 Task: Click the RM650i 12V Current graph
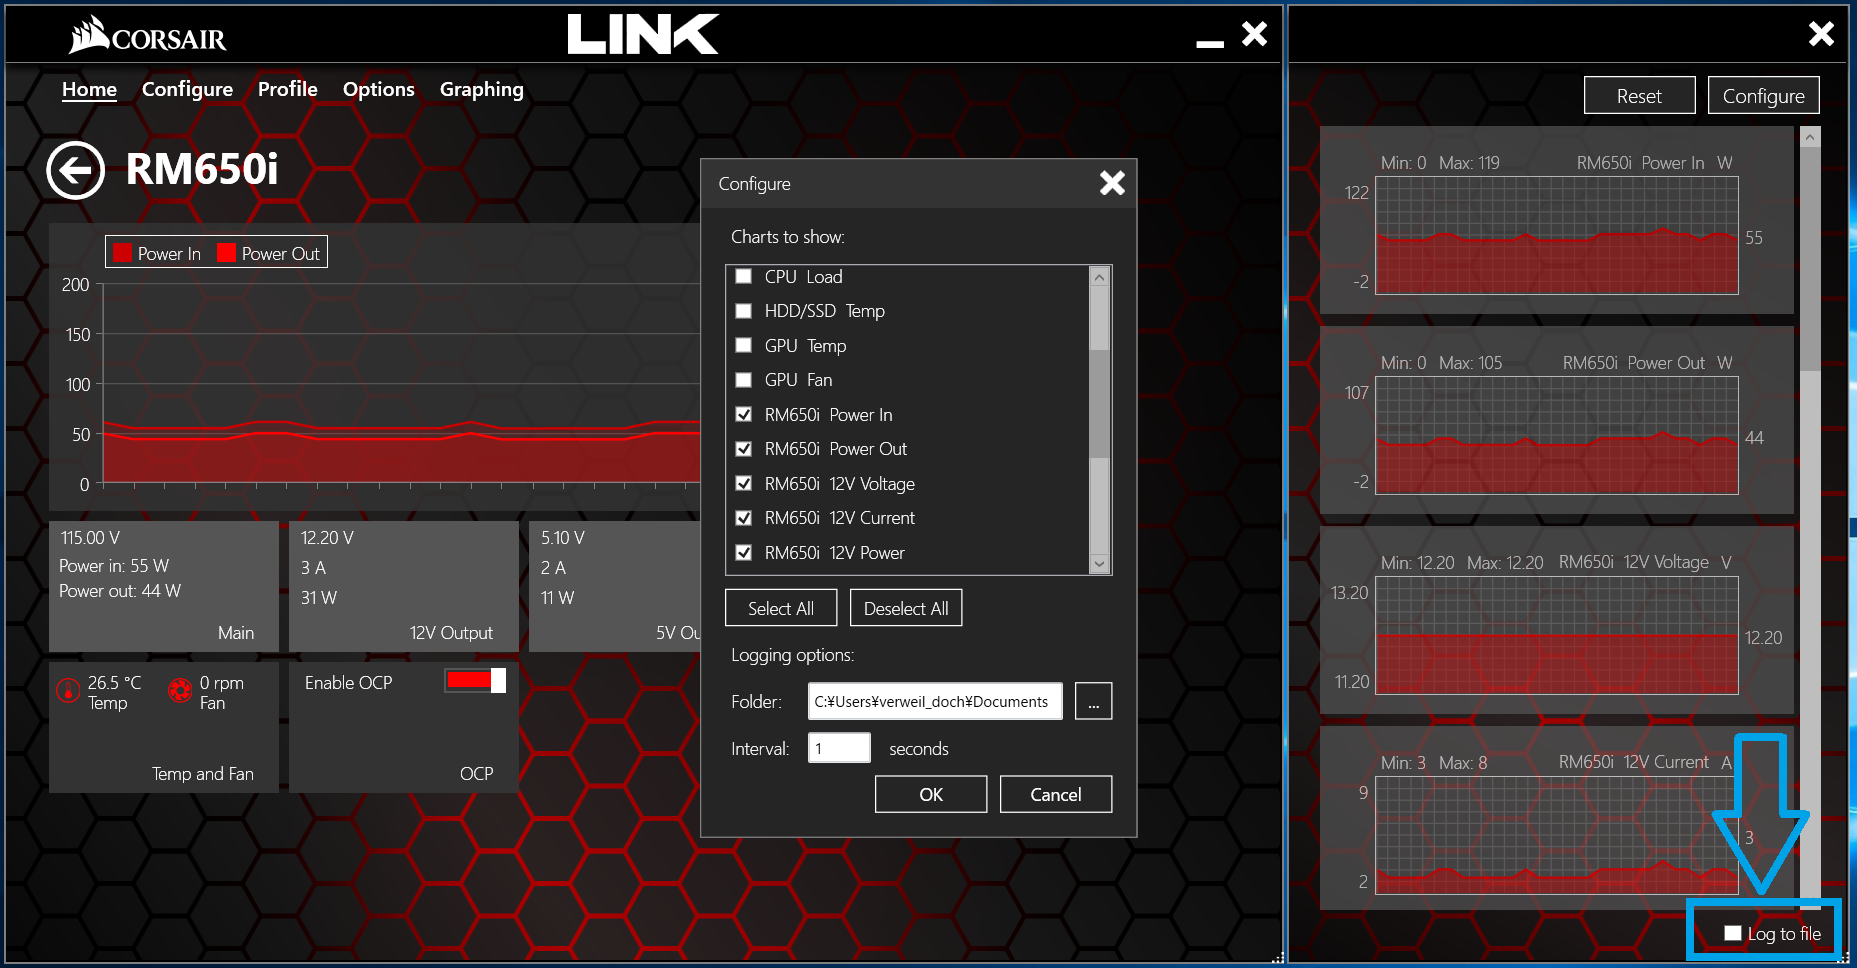tap(1556, 835)
